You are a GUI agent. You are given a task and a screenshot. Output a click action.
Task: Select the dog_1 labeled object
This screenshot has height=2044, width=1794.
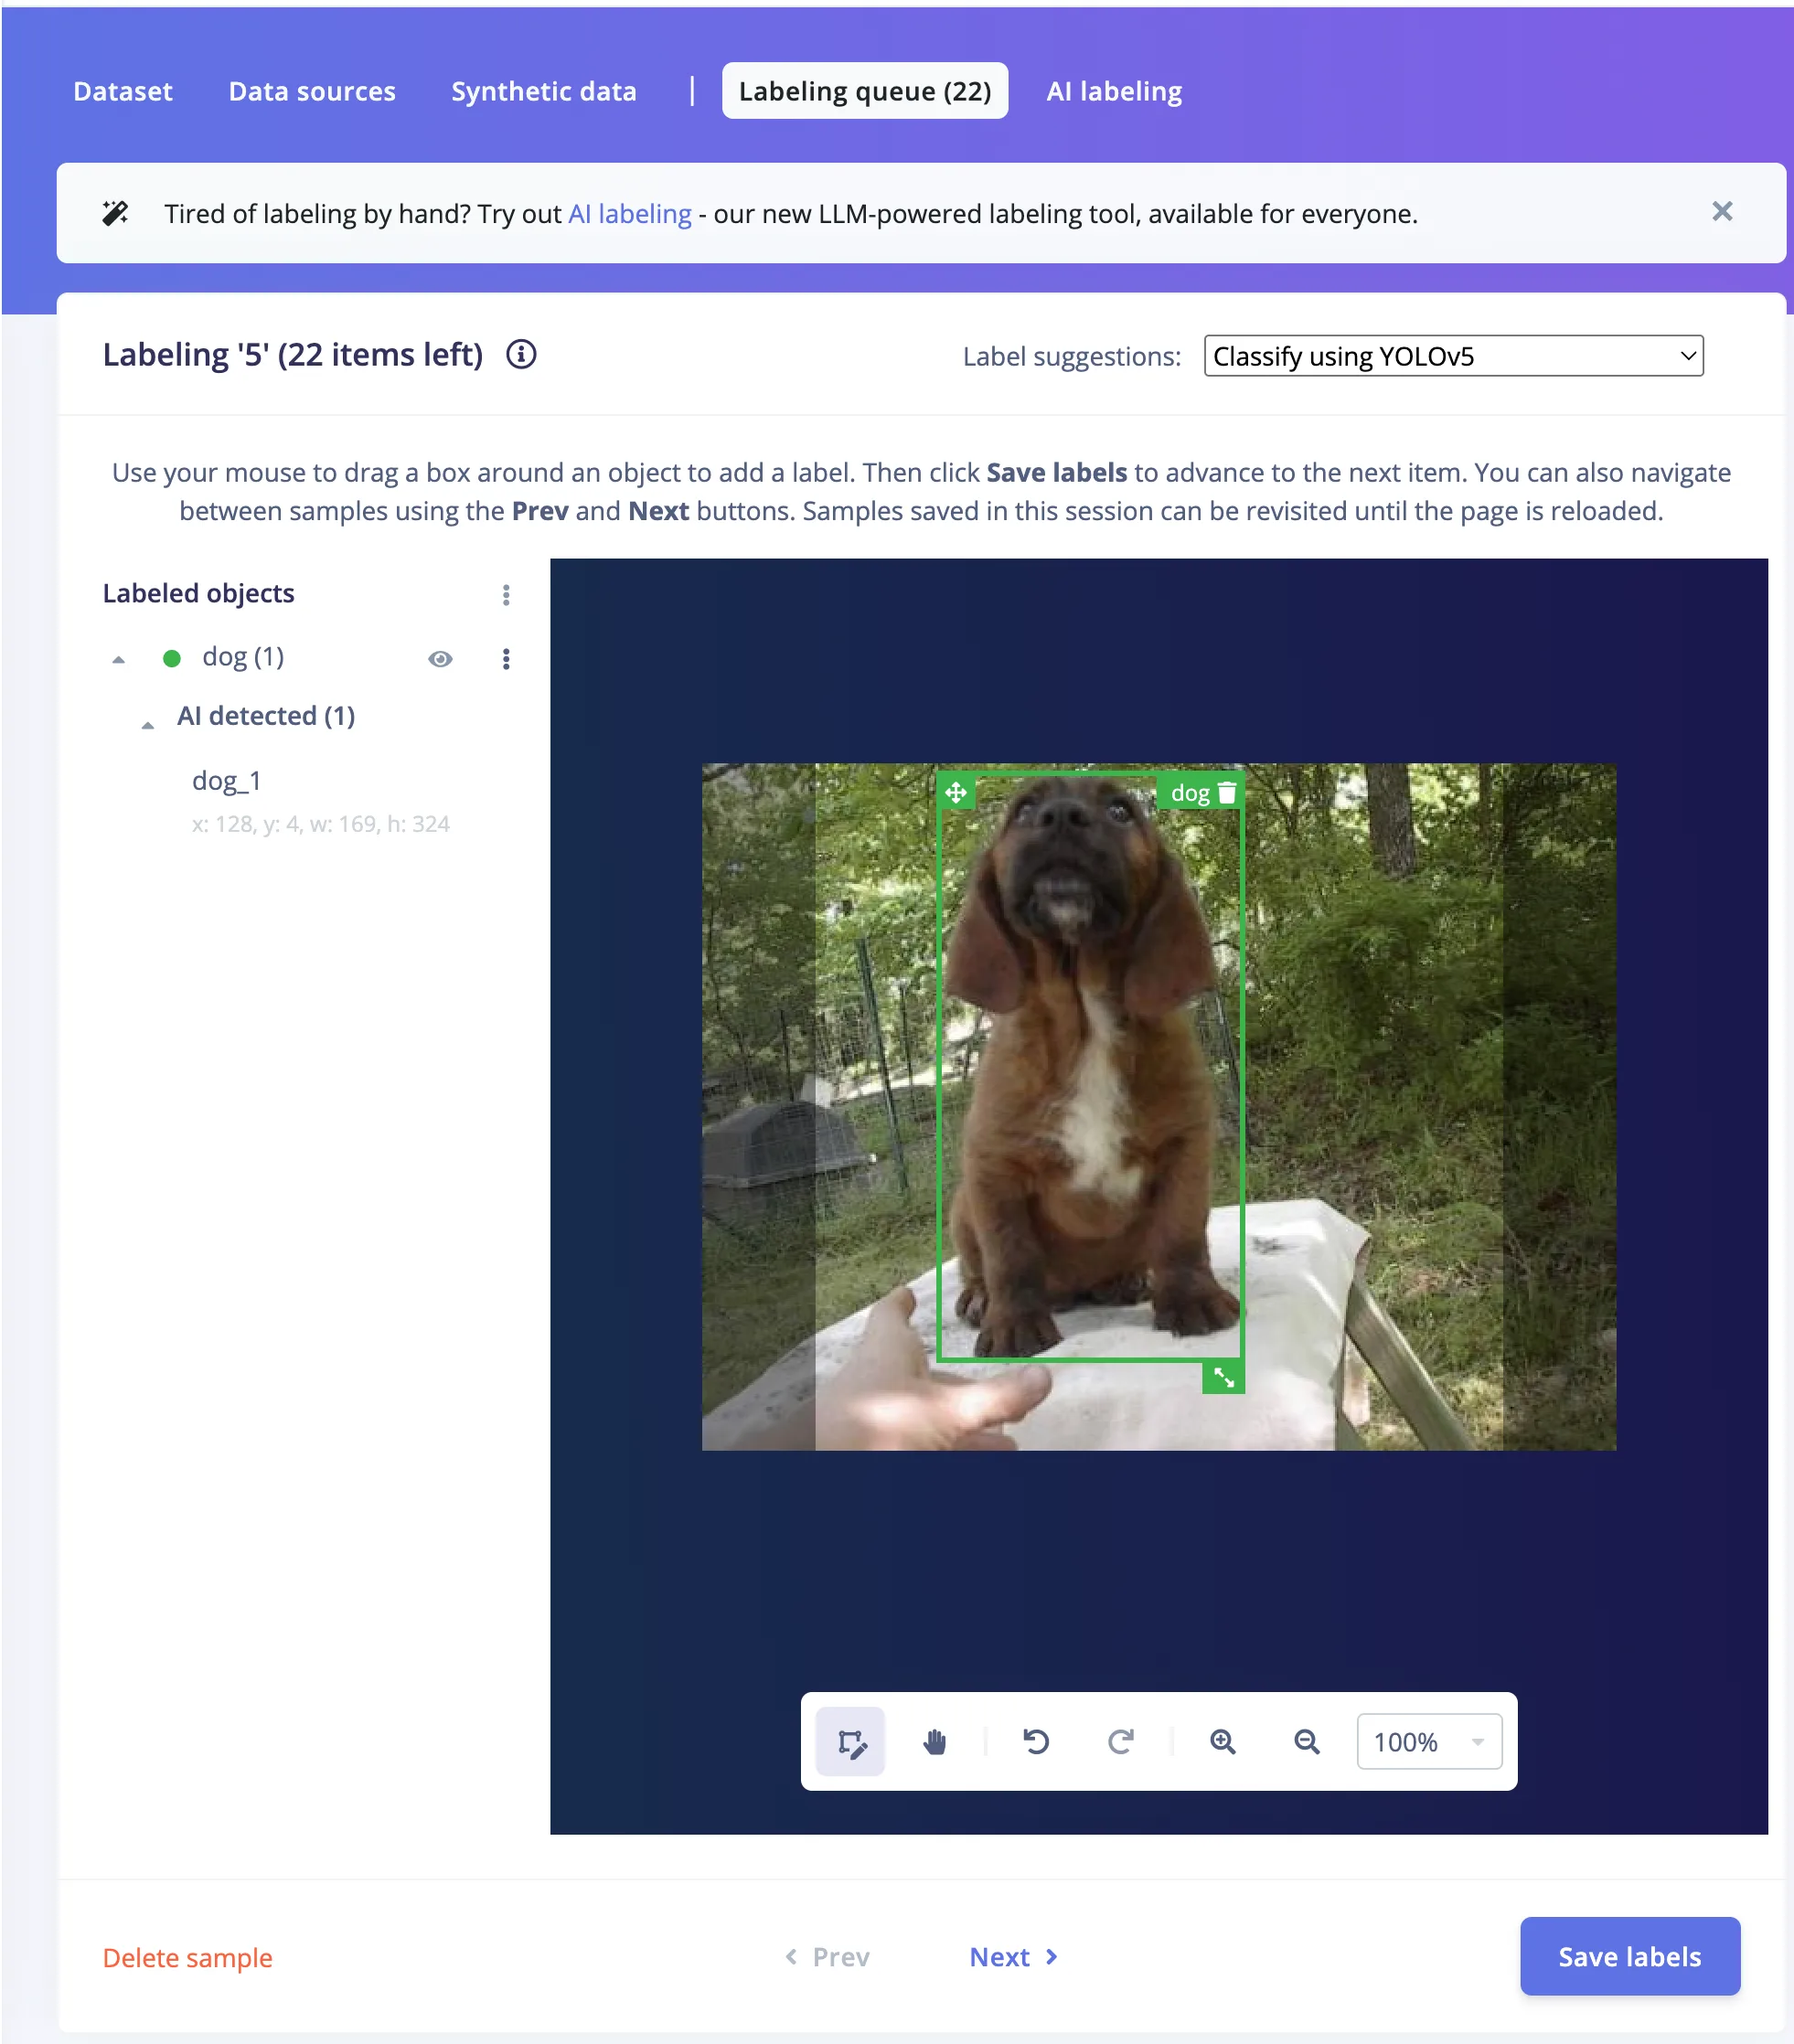point(227,780)
